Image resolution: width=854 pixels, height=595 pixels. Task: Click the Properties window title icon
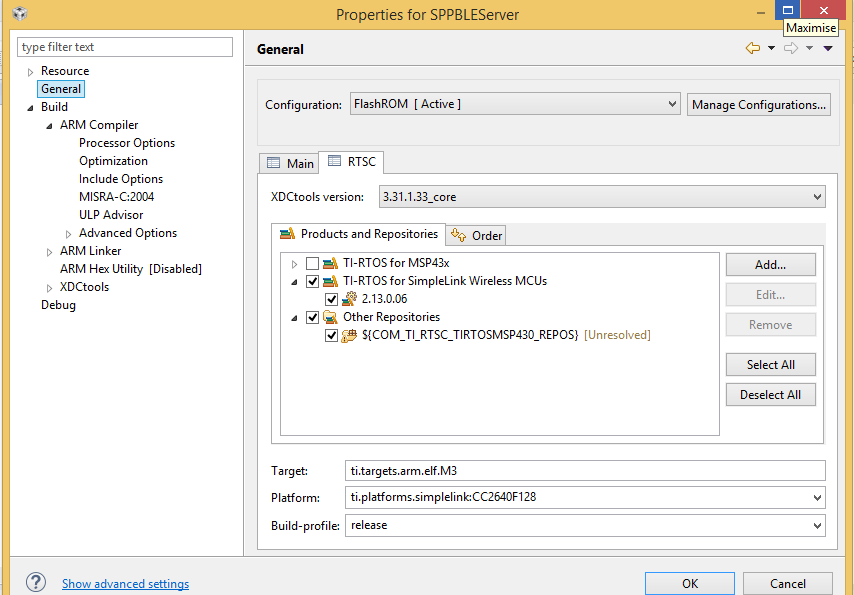20,13
